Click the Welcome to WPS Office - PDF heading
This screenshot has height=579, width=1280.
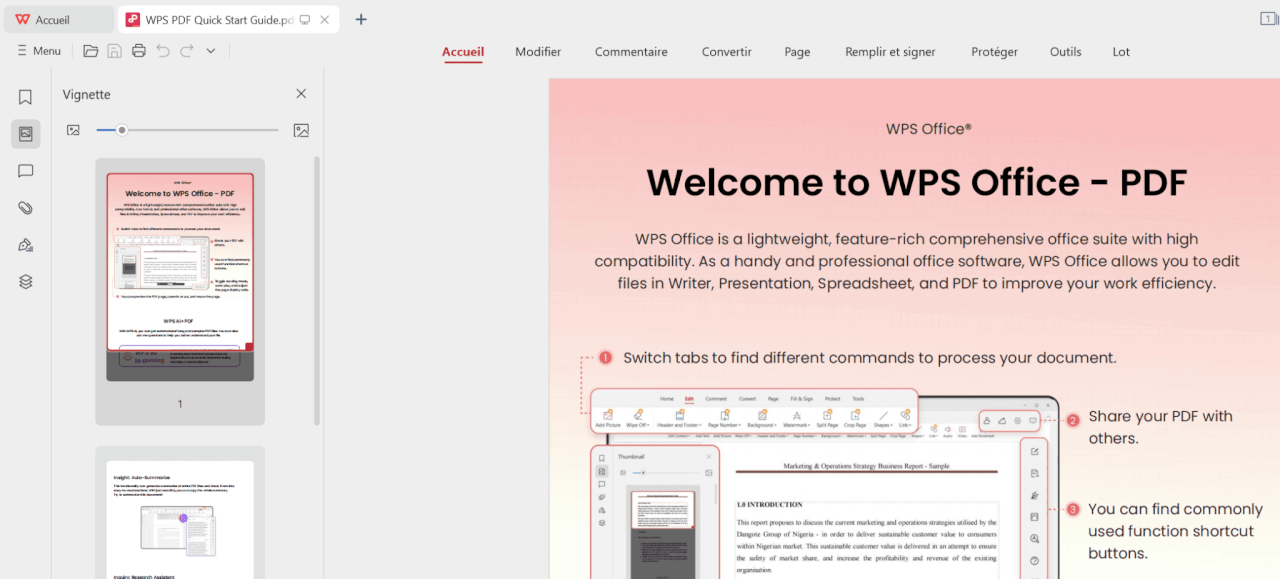[x=916, y=182]
